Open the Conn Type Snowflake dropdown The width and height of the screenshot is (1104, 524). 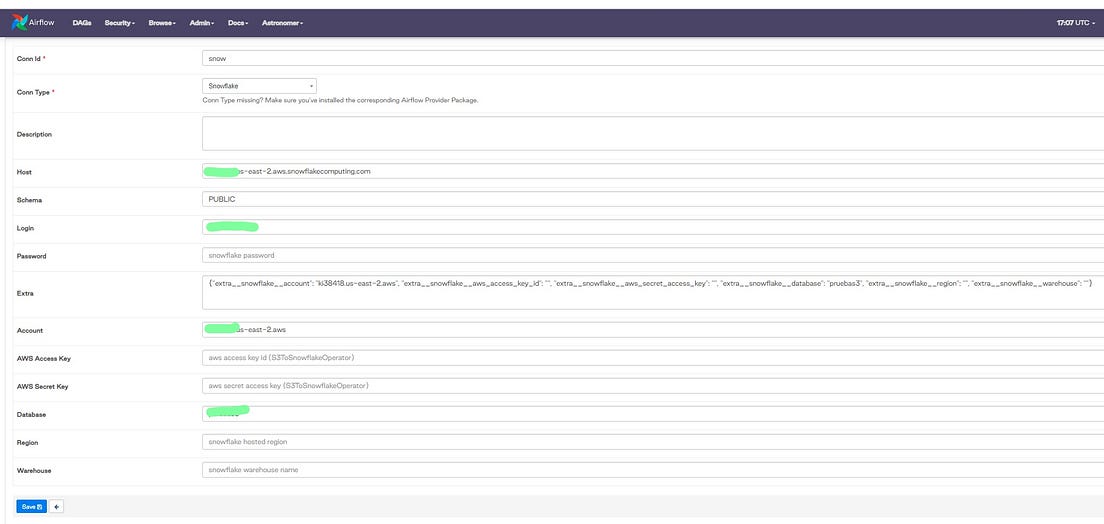259,86
